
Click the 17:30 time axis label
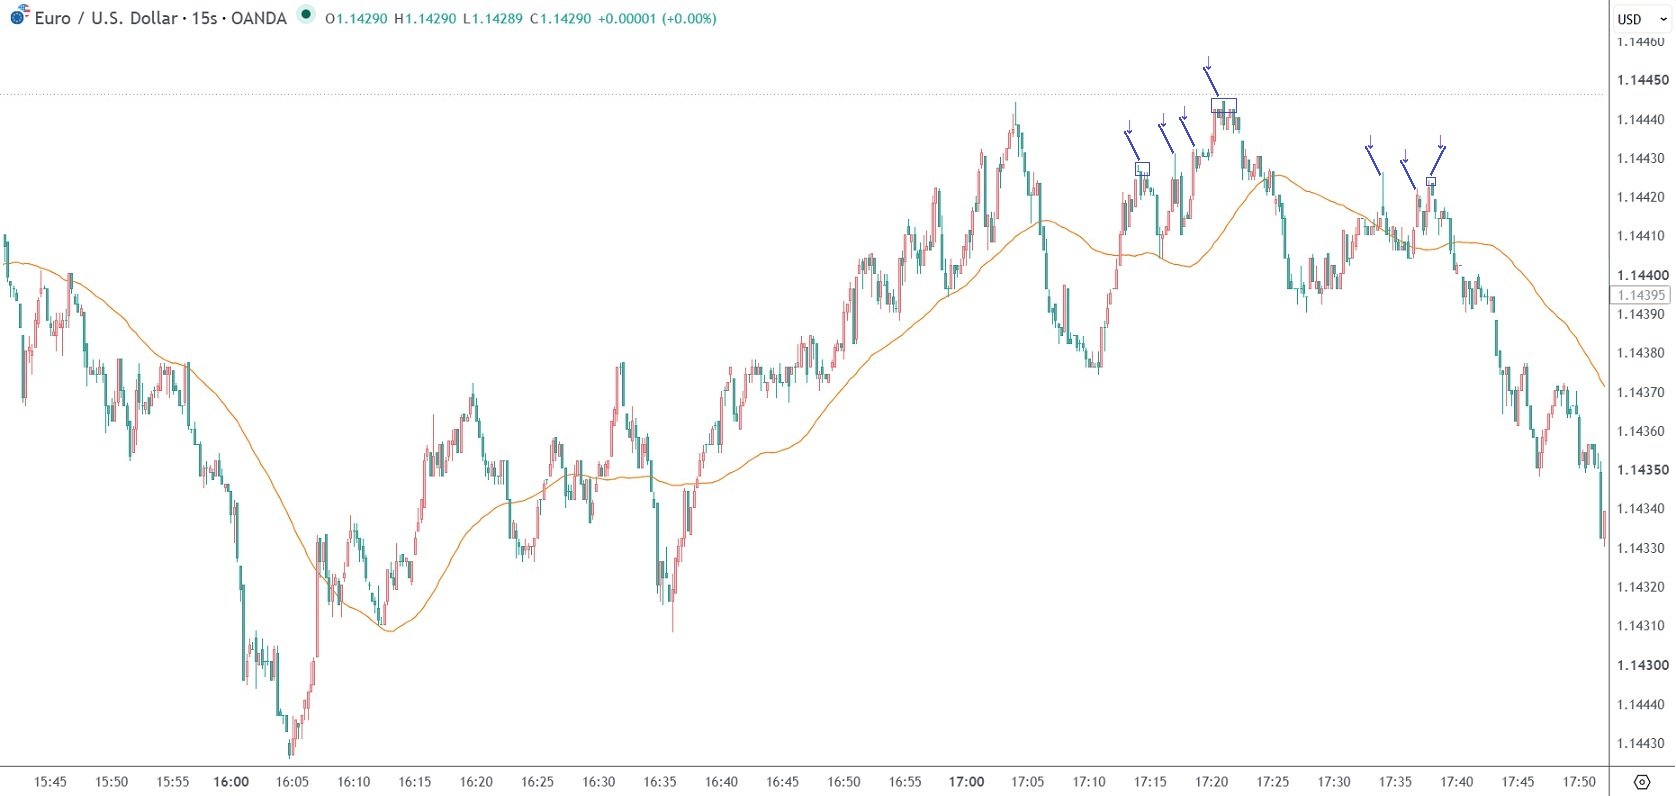tap(1334, 782)
